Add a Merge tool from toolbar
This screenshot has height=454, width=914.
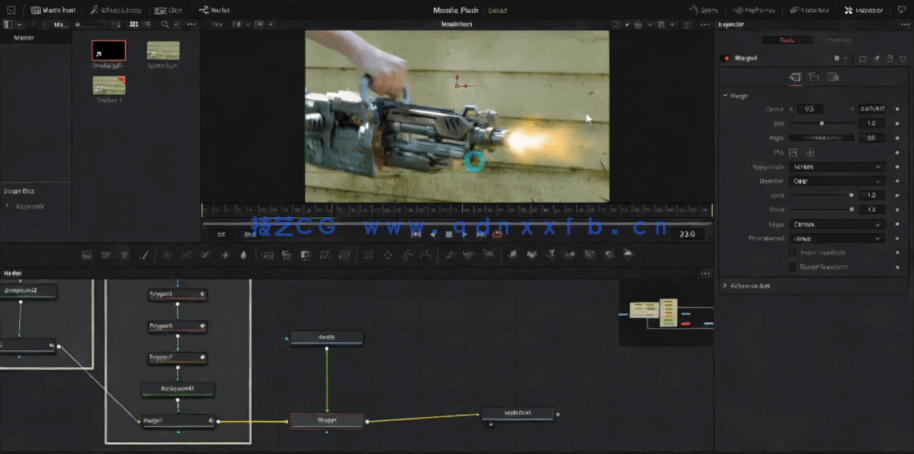(268, 255)
